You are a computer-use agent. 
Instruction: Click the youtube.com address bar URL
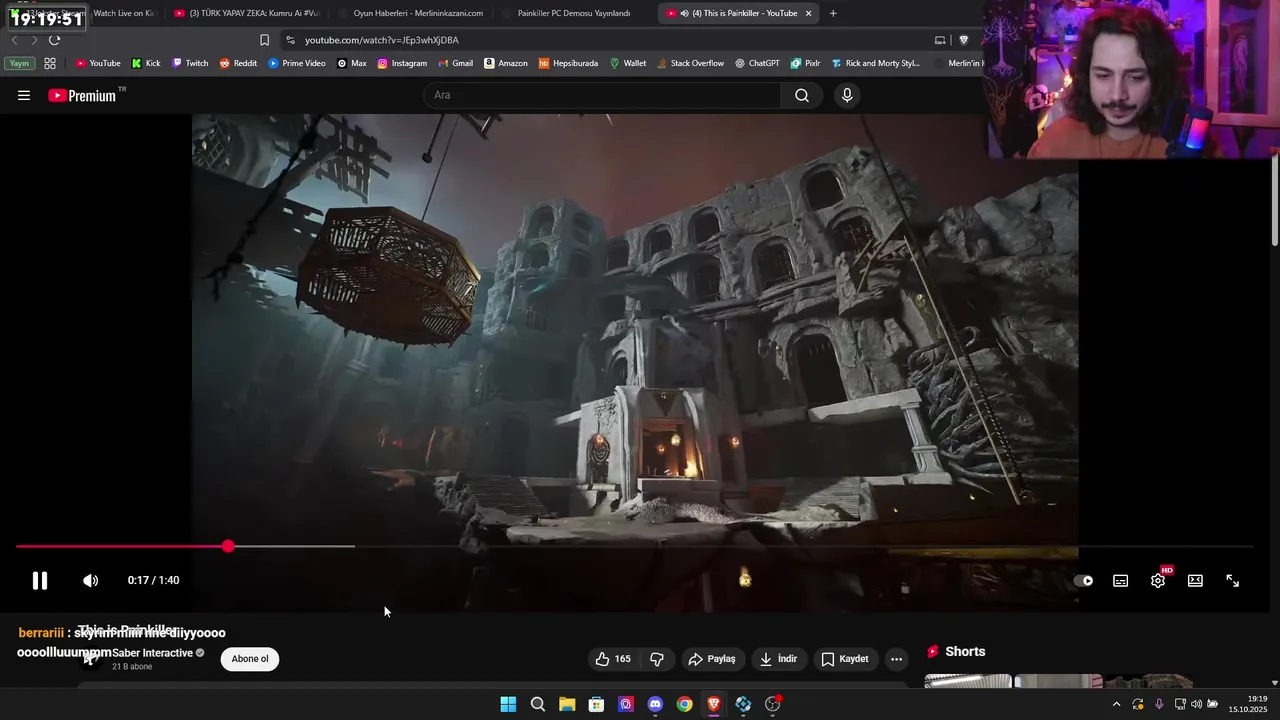(381, 40)
